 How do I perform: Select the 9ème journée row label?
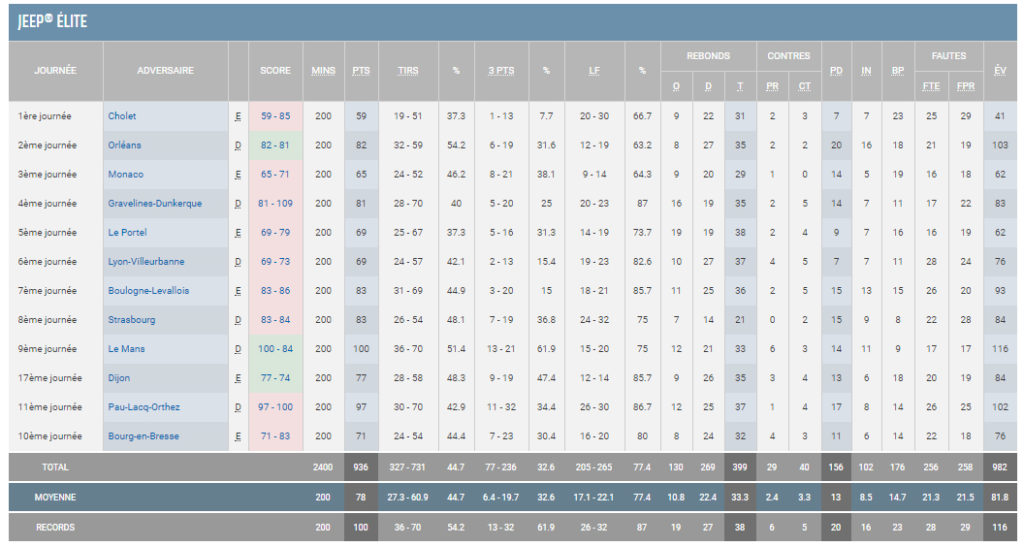pos(48,349)
